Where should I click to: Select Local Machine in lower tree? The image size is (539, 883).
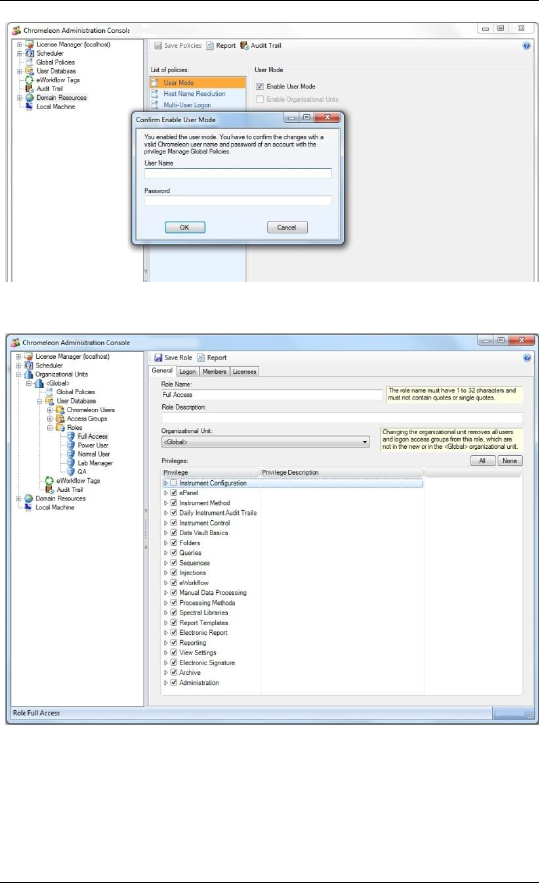coord(55,507)
